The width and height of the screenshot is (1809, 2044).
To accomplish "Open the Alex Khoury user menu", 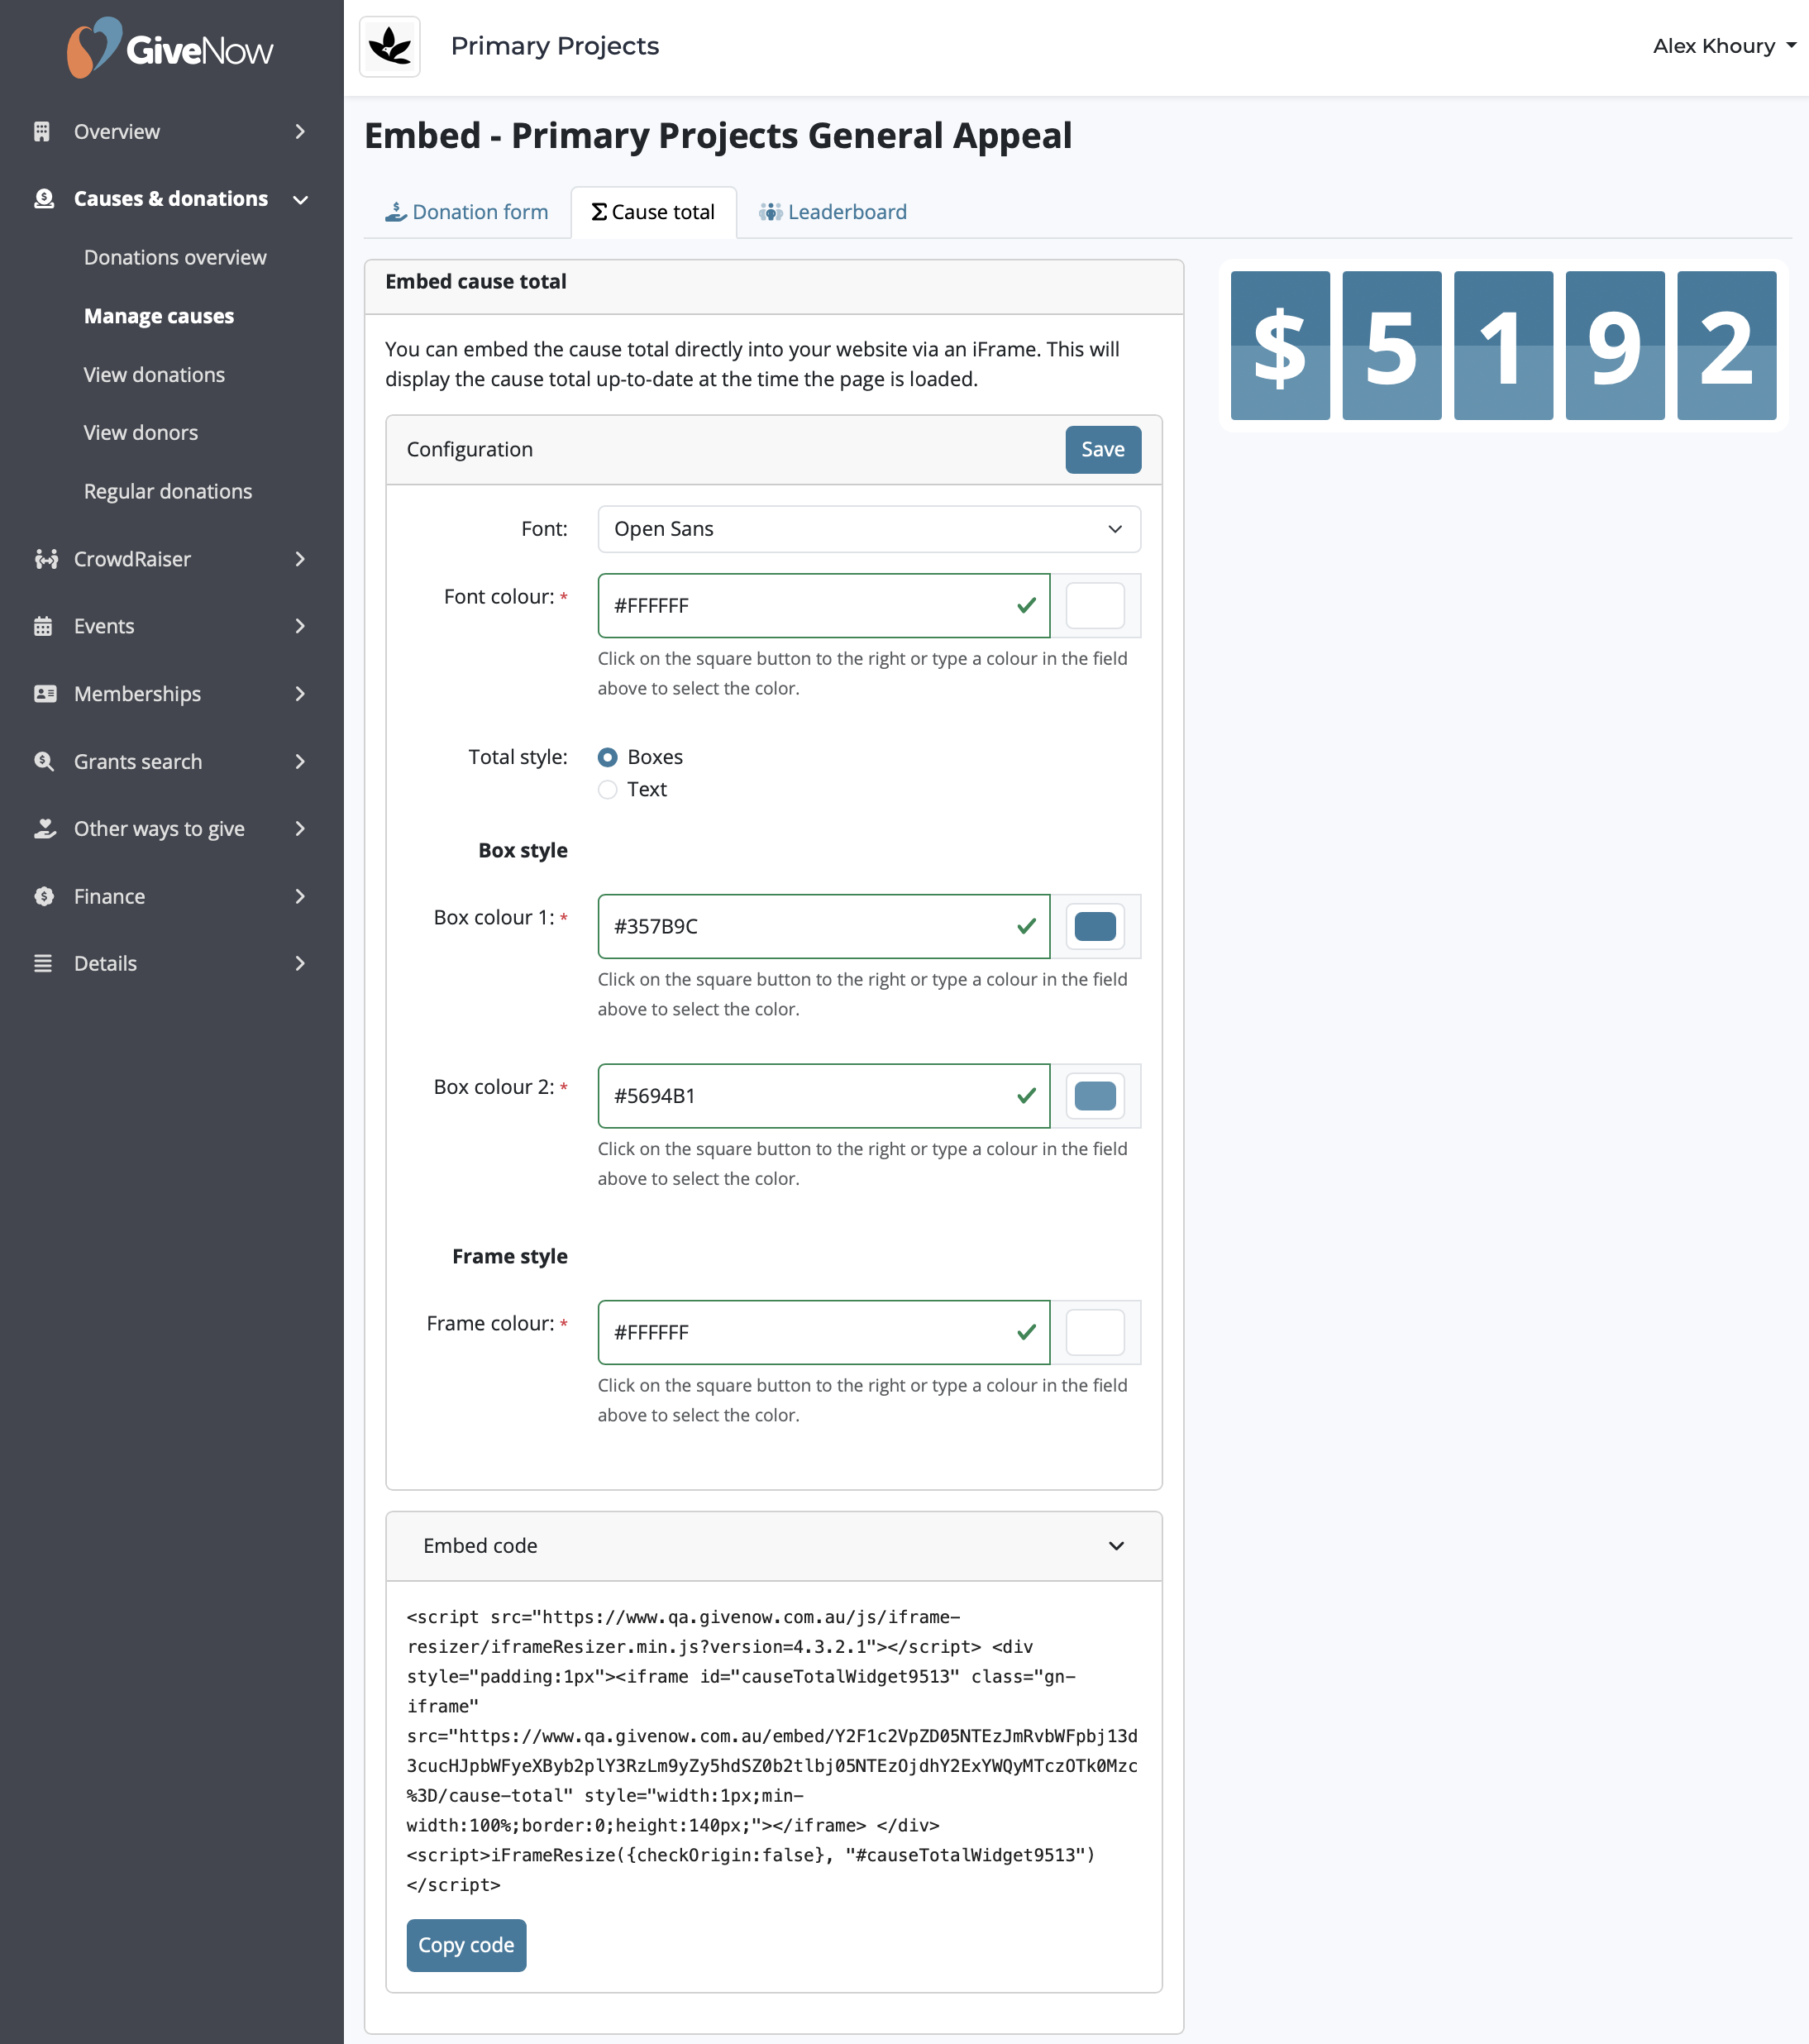I will pos(1724,46).
